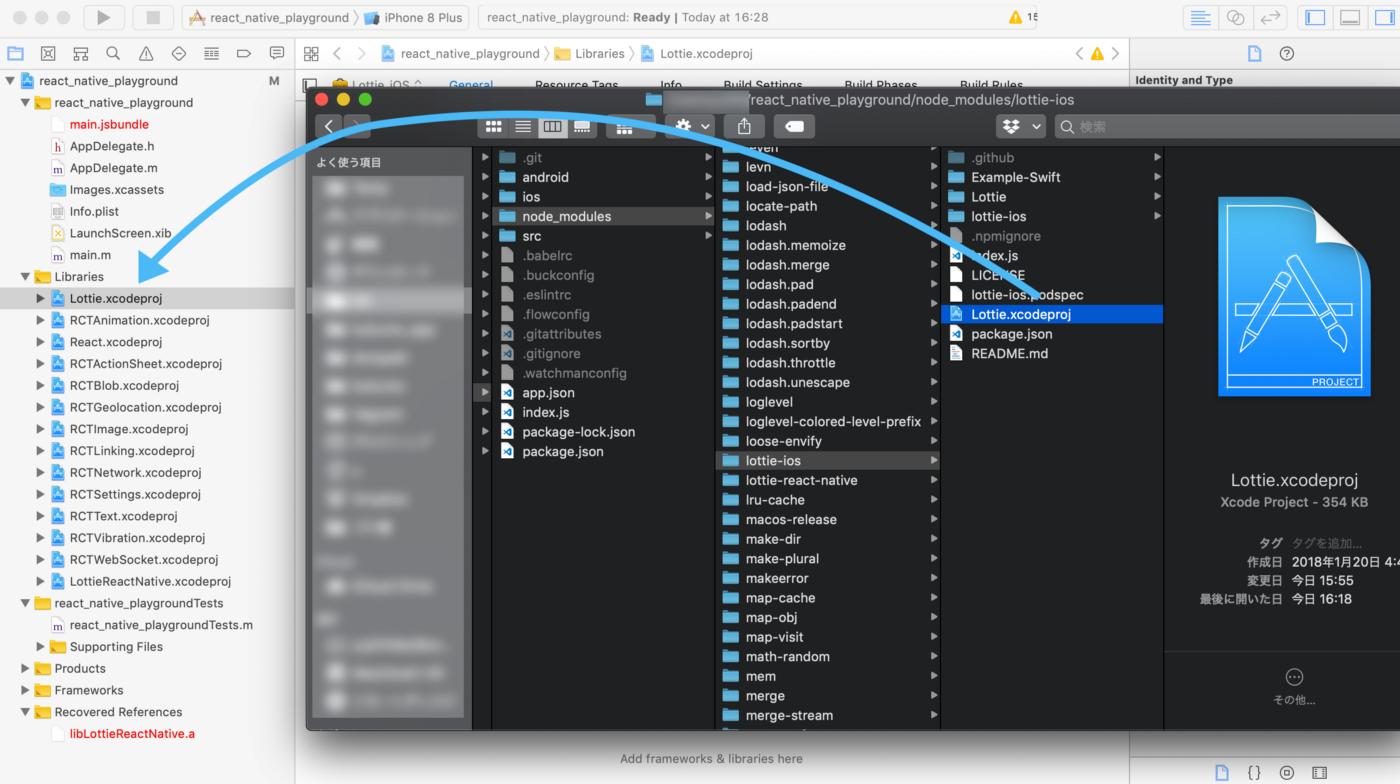Go back in Xcode editor history
Image resolution: width=1400 pixels, height=784 pixels.
pos(337,54)
